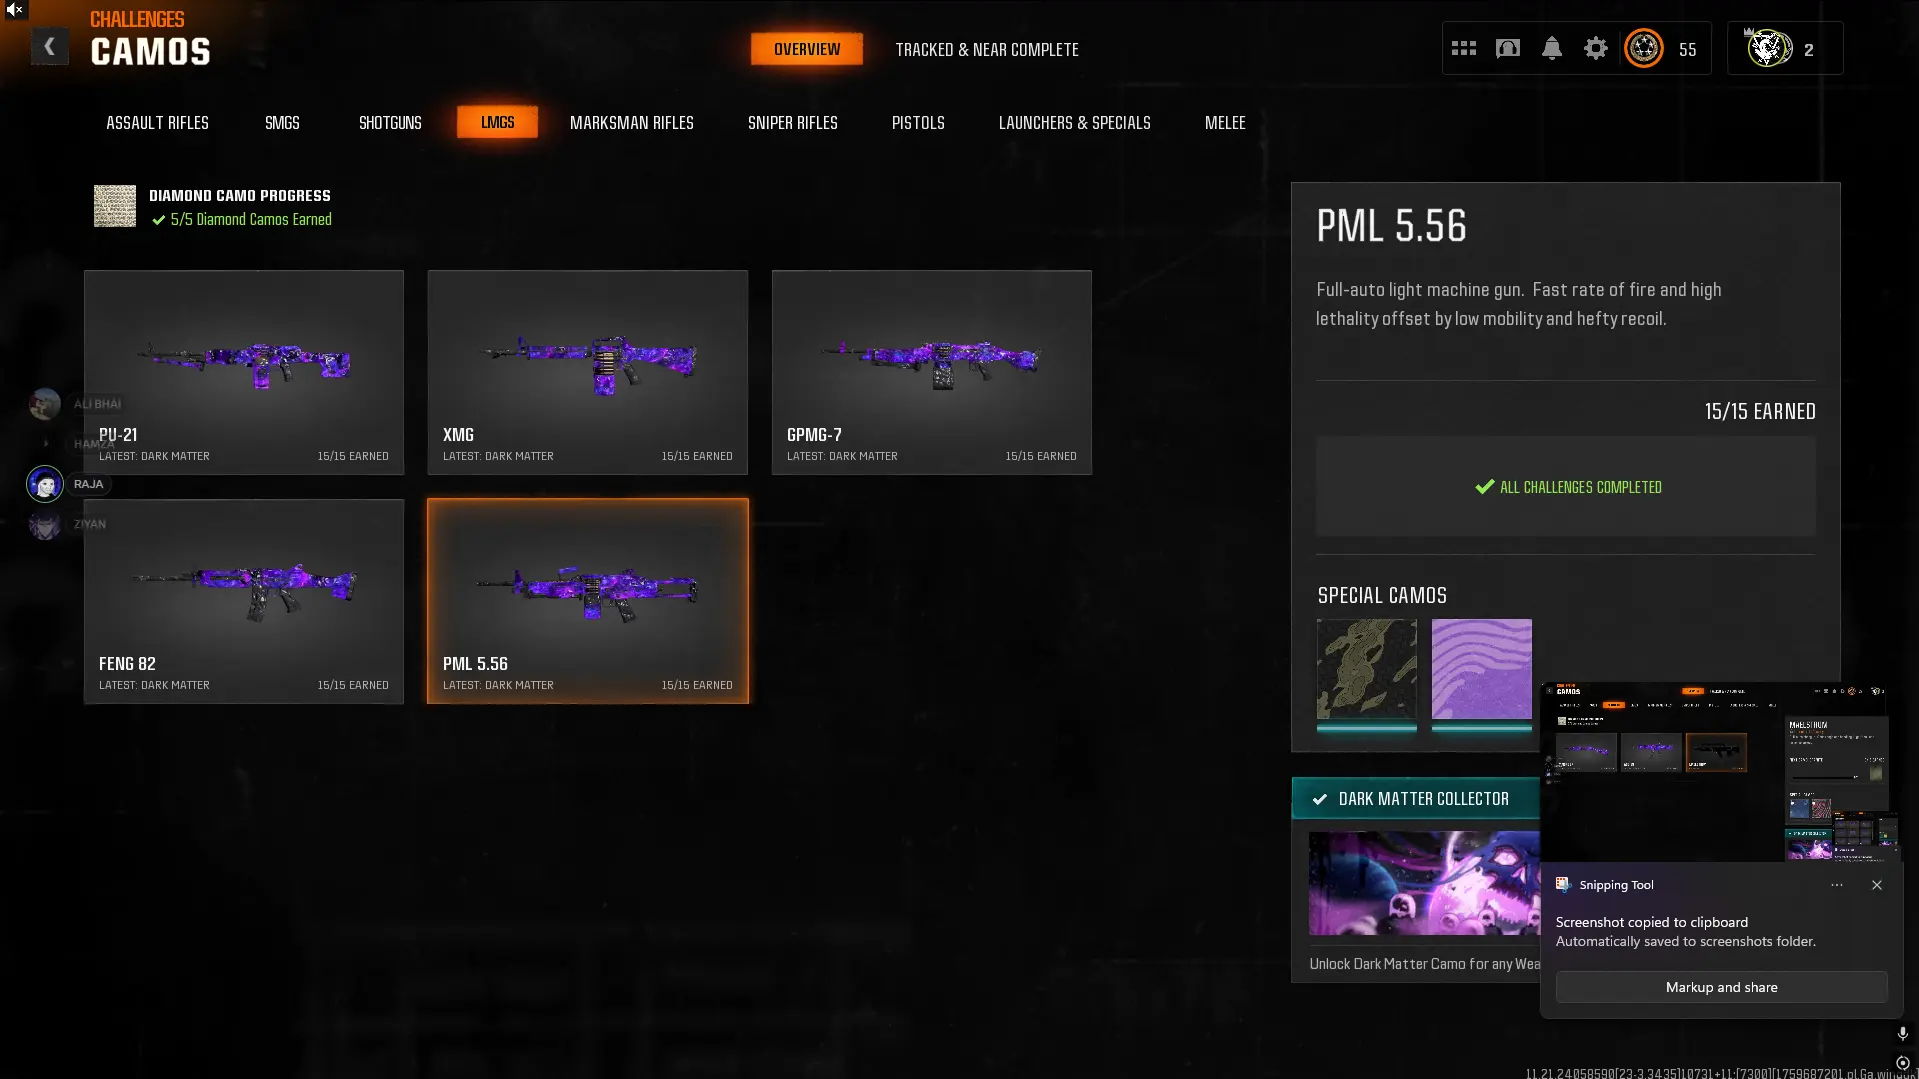Click the microphone icon near bottom right
Screen dimensions: 1919x1079
click(x=1903, y=1033)
